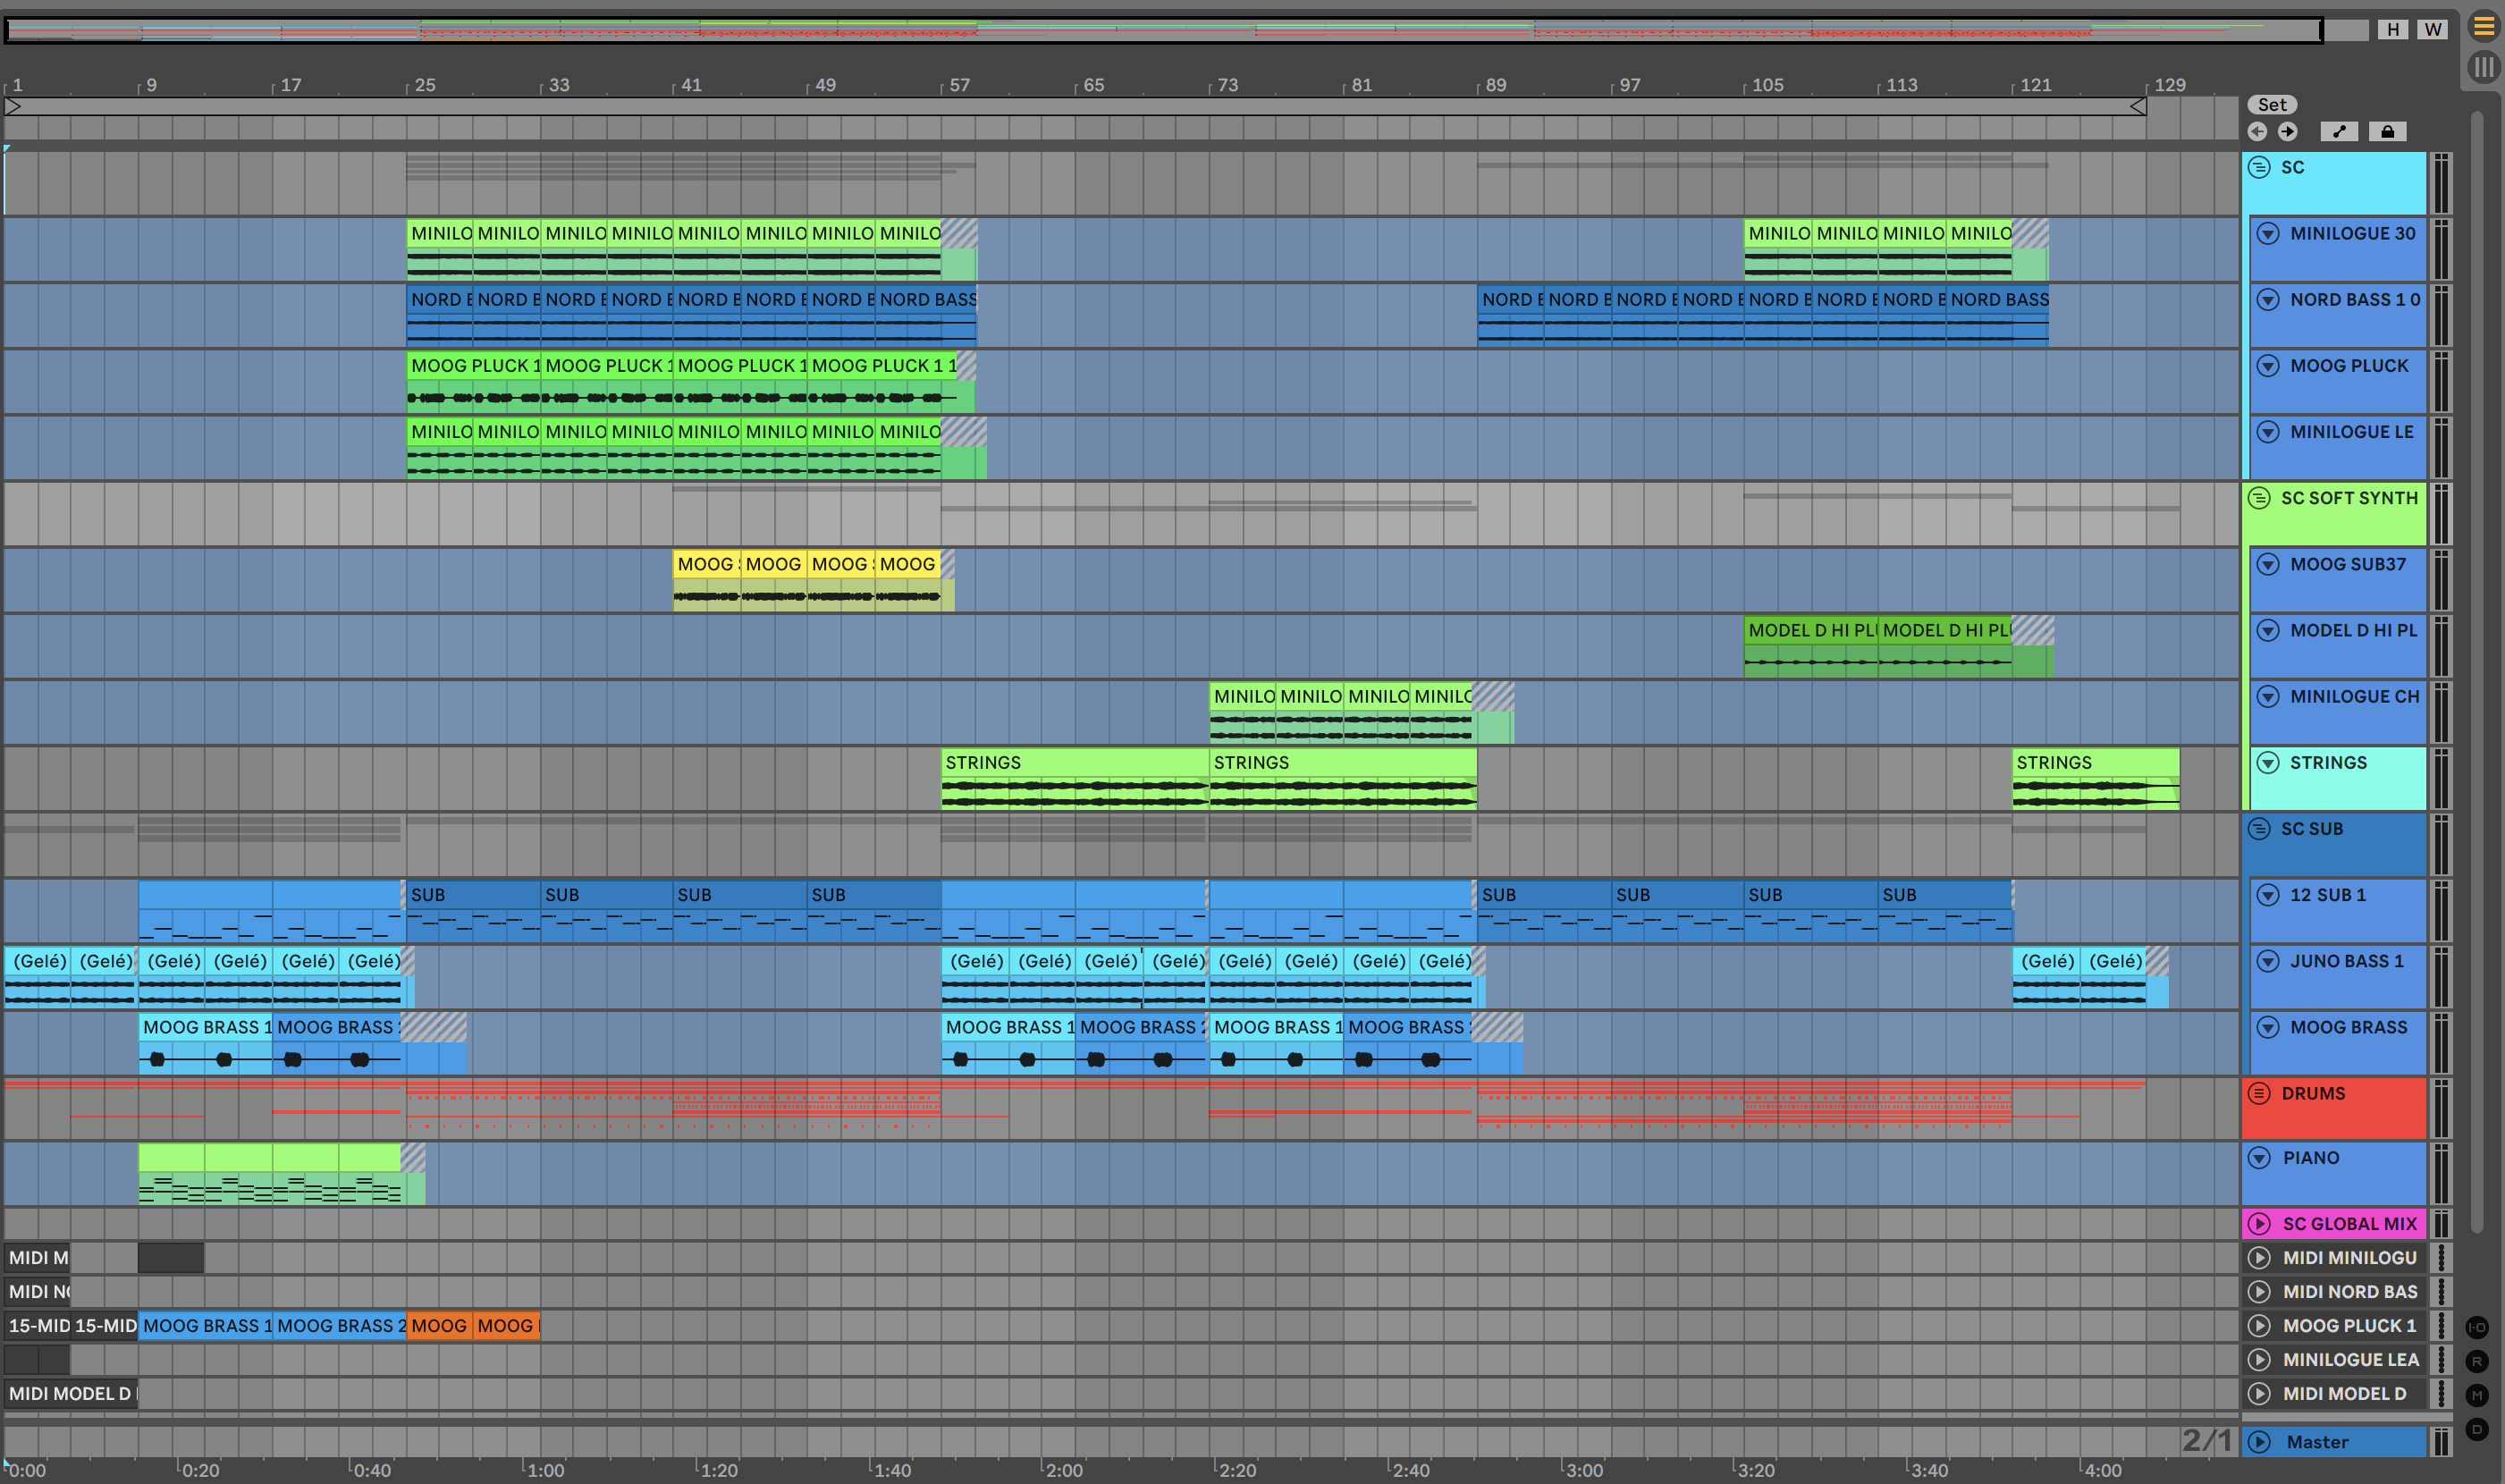Jump to the next locator arrow
2505x1484 pixels.
pos(2287,132)
